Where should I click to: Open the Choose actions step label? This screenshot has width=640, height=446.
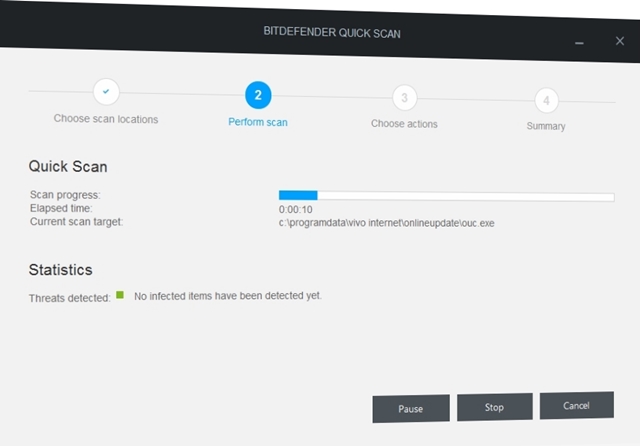(x=404, y=124)
